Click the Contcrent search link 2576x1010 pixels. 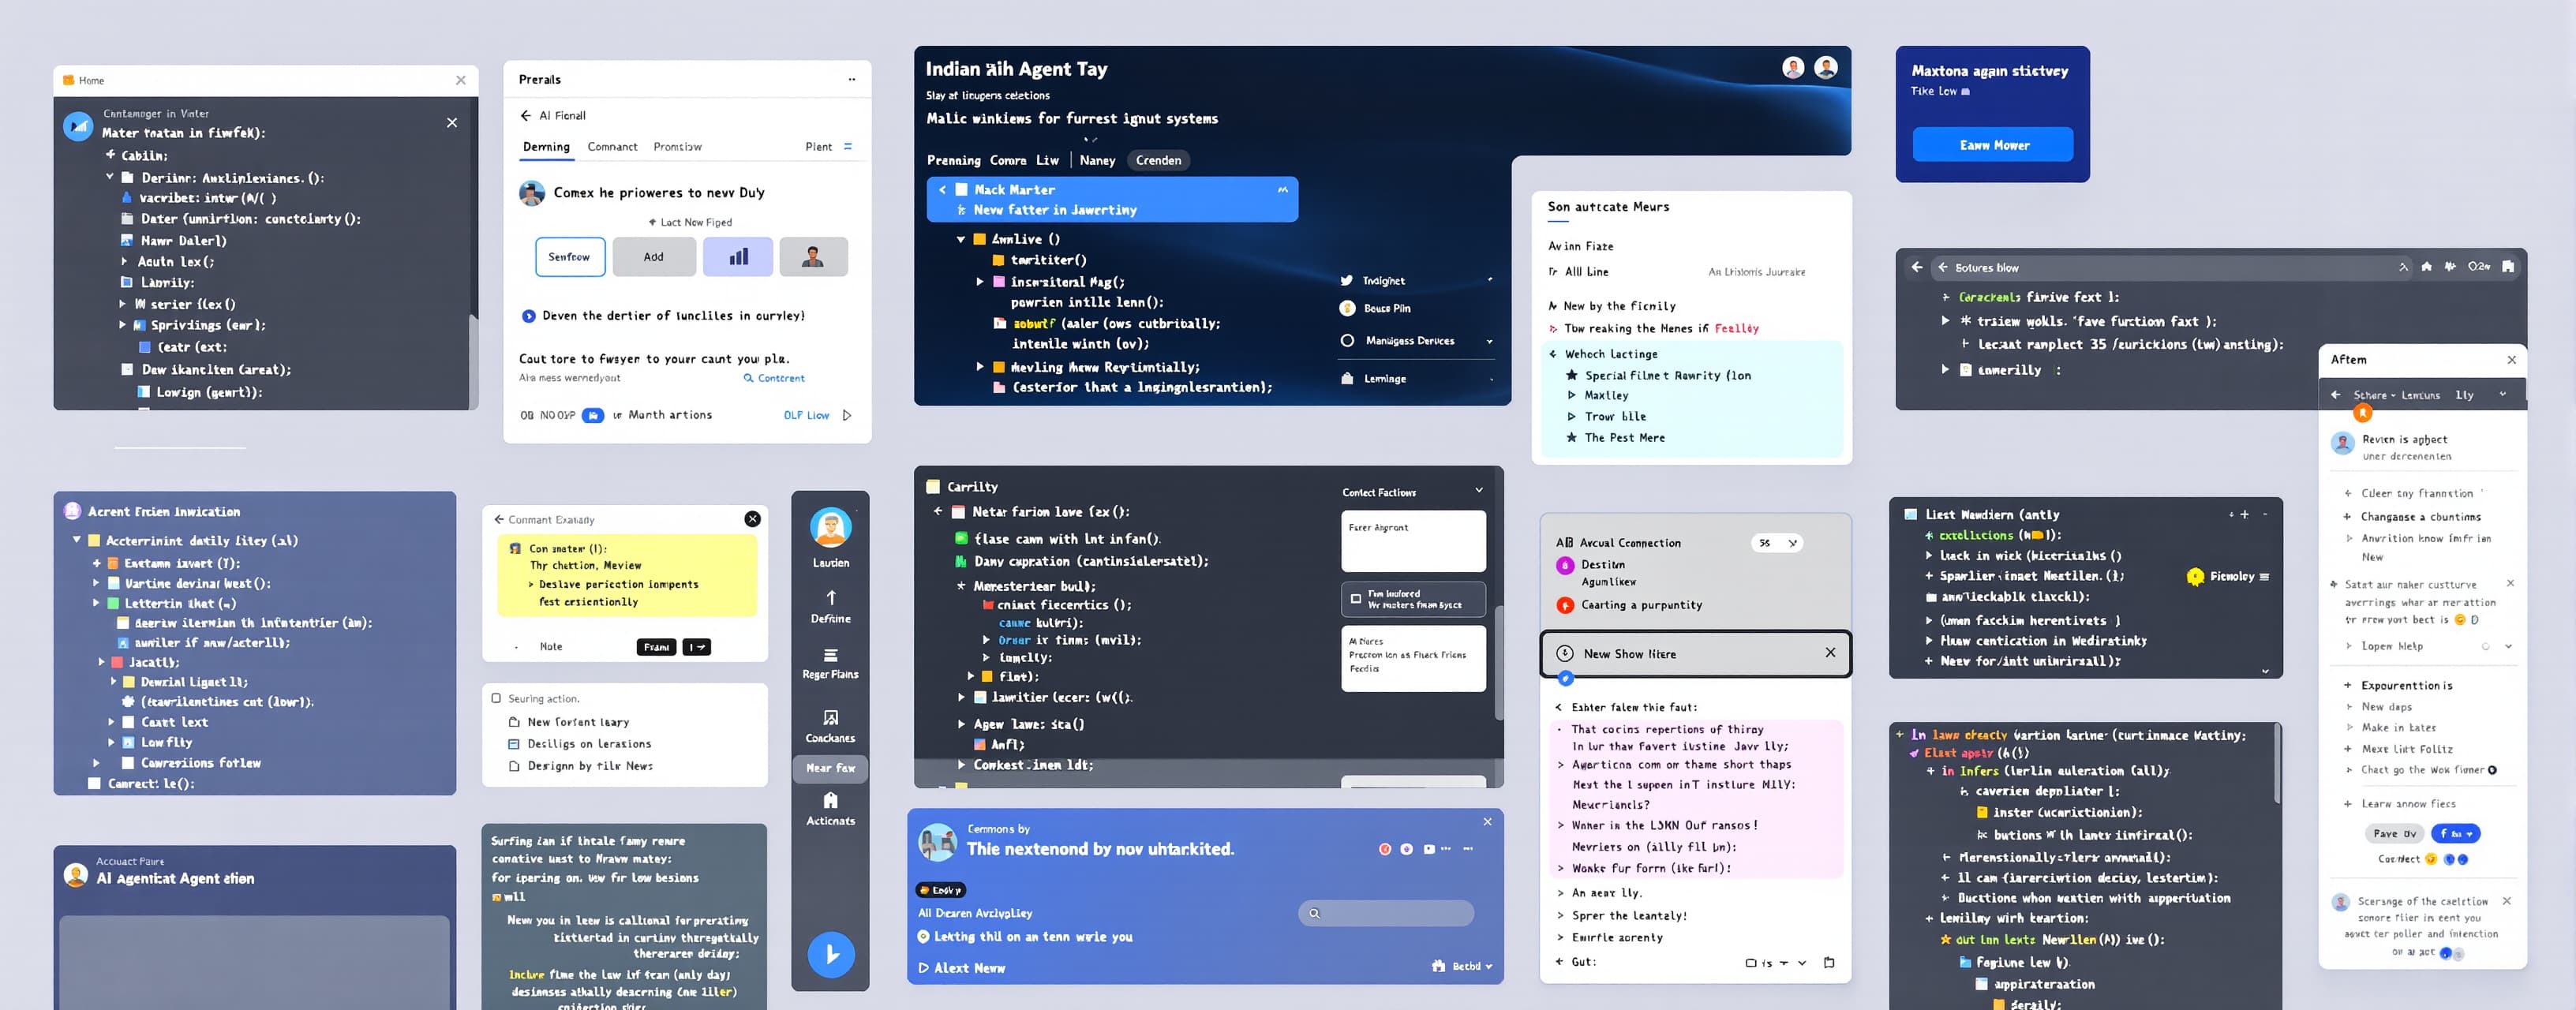click(773, 378)
